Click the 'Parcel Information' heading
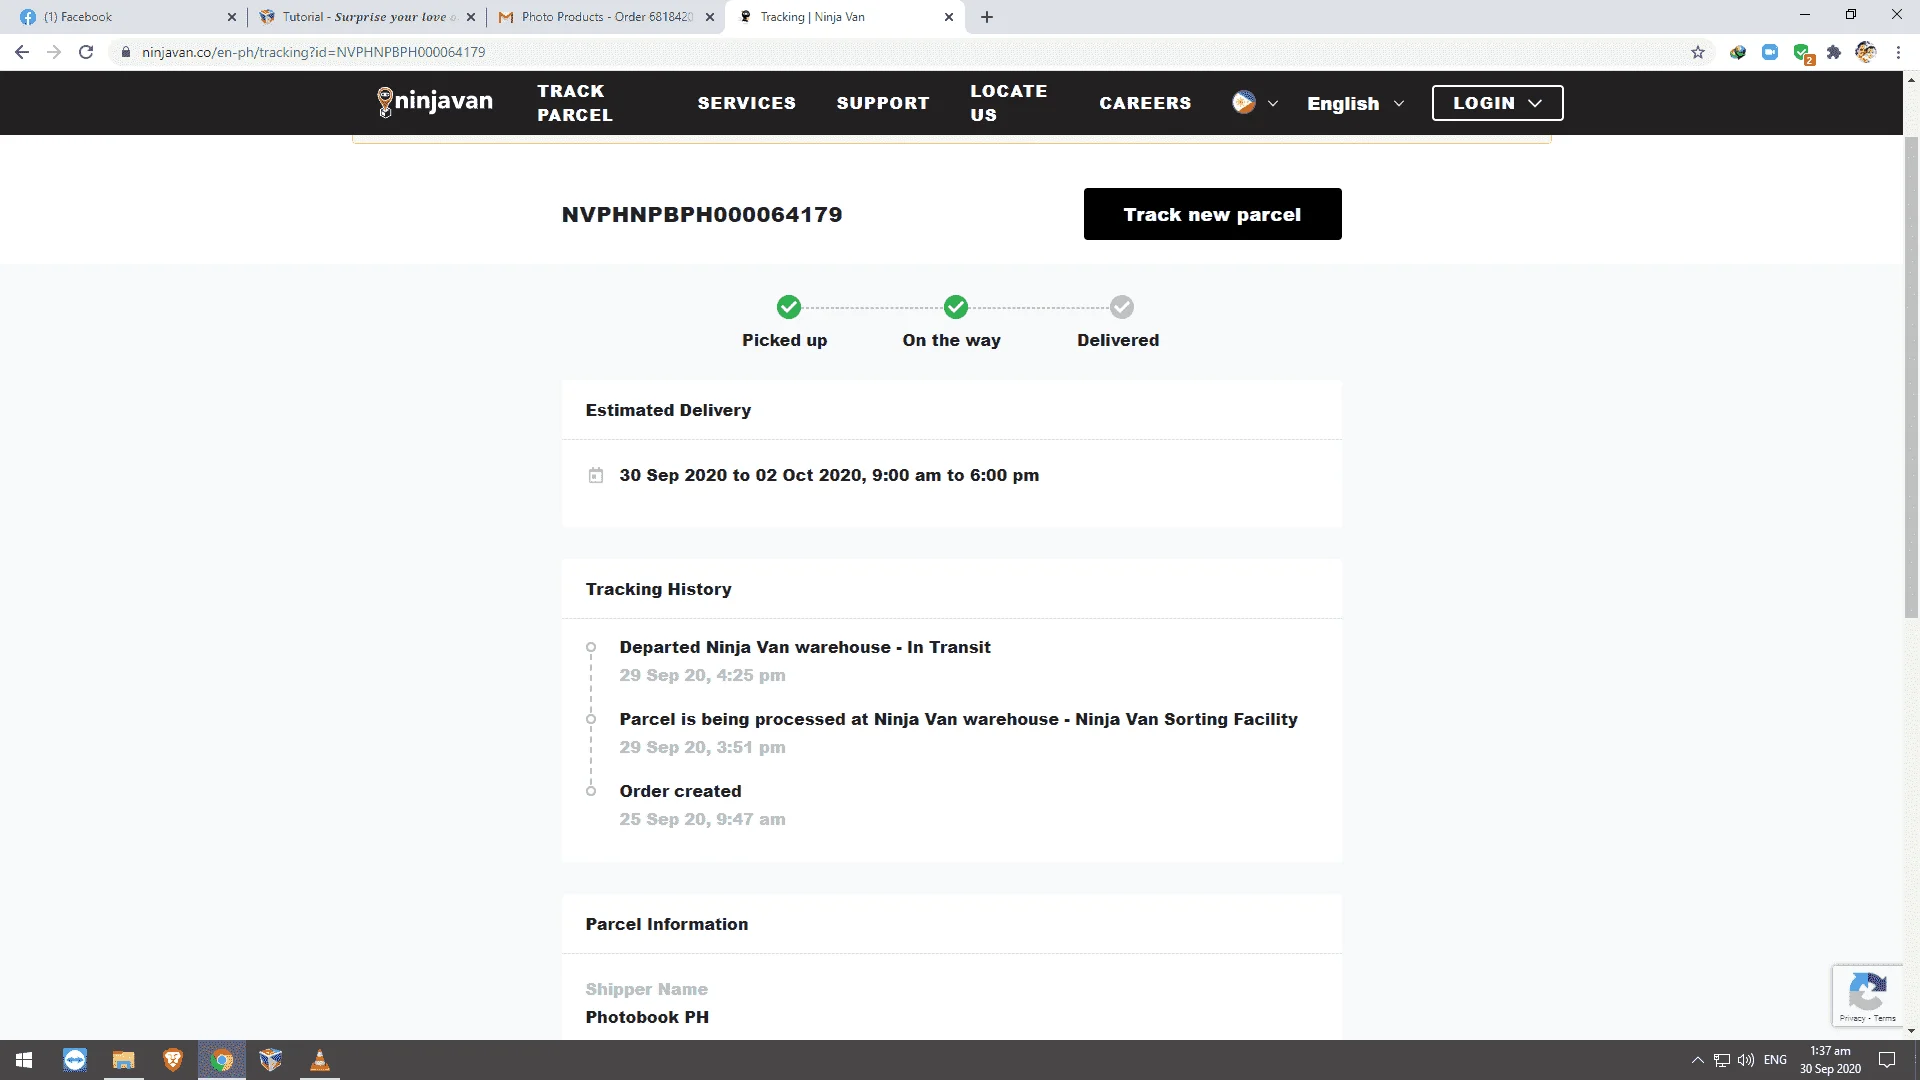 click(x=666, y=925)
